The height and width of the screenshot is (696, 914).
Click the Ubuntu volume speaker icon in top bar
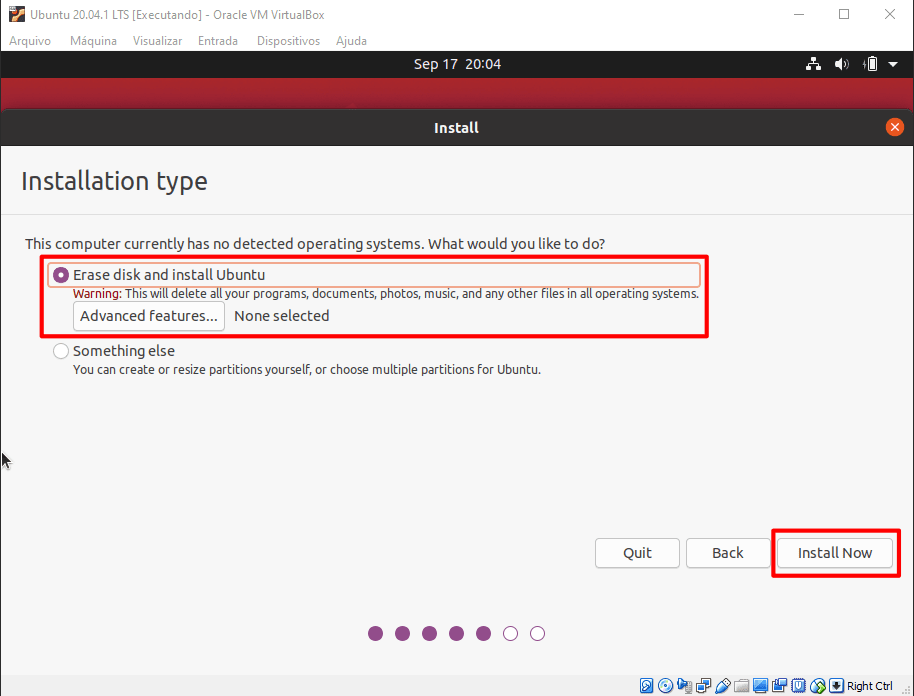(x=841, y=64)
